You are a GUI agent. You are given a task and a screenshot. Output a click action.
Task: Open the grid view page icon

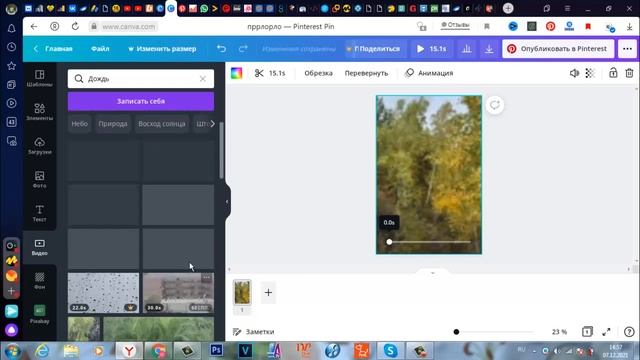[x=587, y=332]
